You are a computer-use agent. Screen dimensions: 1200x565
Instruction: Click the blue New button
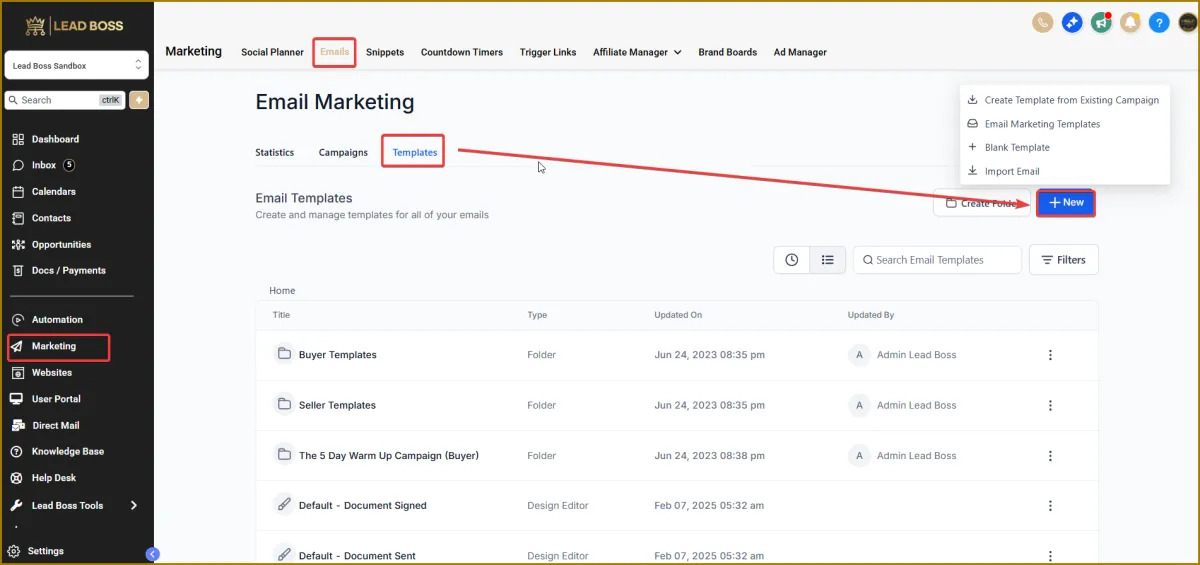point(1066,203)
